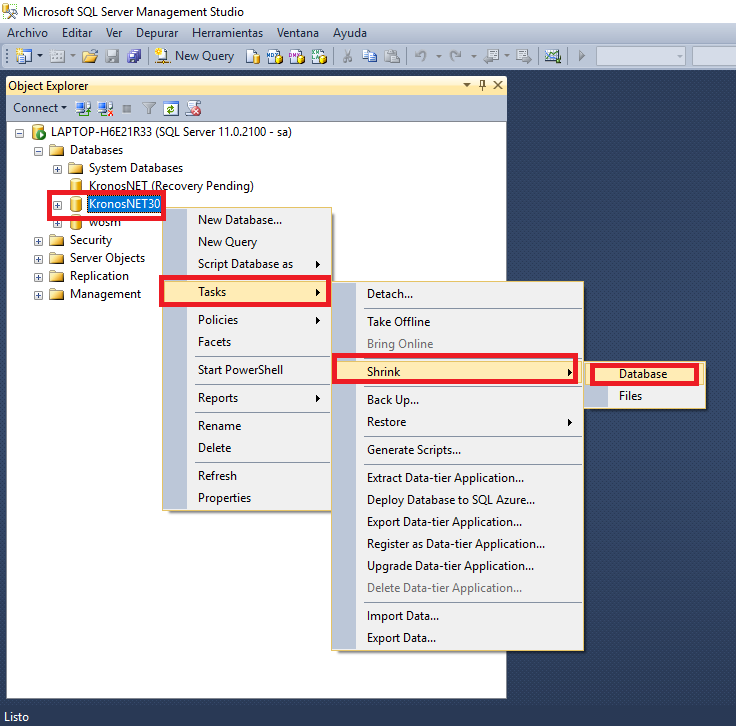Expand the System Databases folder

click(x=57, y=169)
